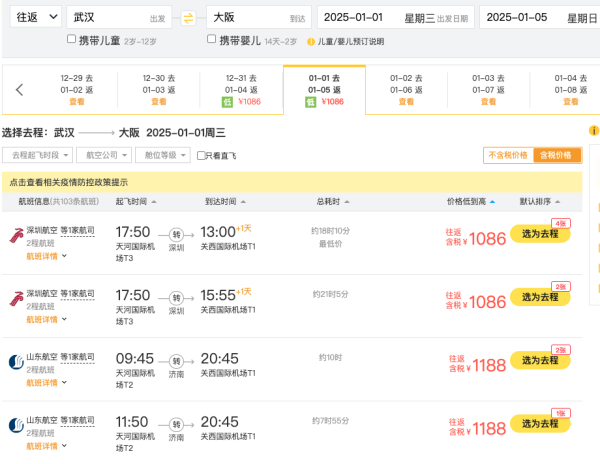Choose 选为去程 for the 15:55 arrival flight
Image resolution: width=600 pixels, height=464 pixels.
[540, 297]
